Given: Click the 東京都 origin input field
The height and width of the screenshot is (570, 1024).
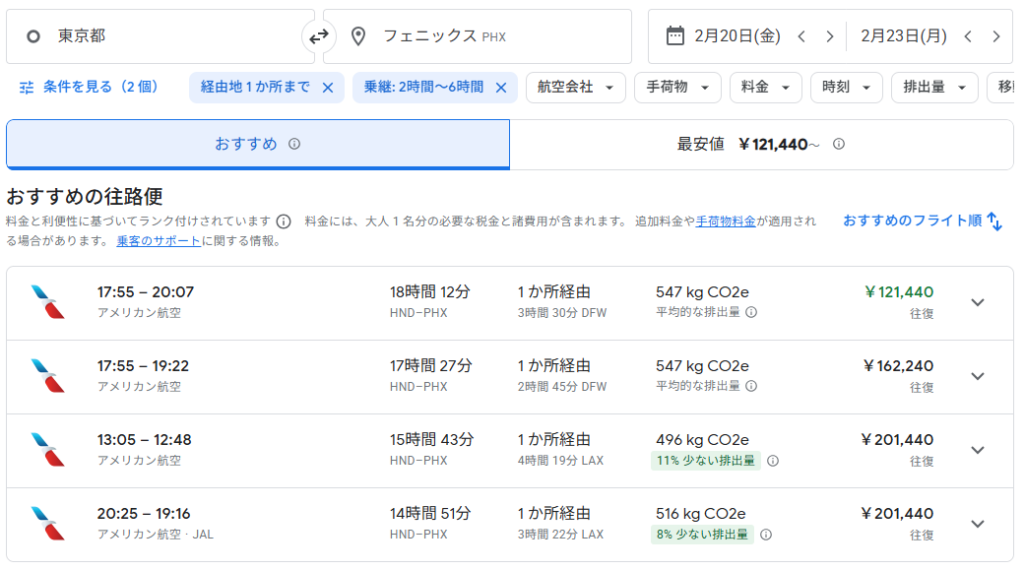Looking at the screenshot, I should [160, 37].
